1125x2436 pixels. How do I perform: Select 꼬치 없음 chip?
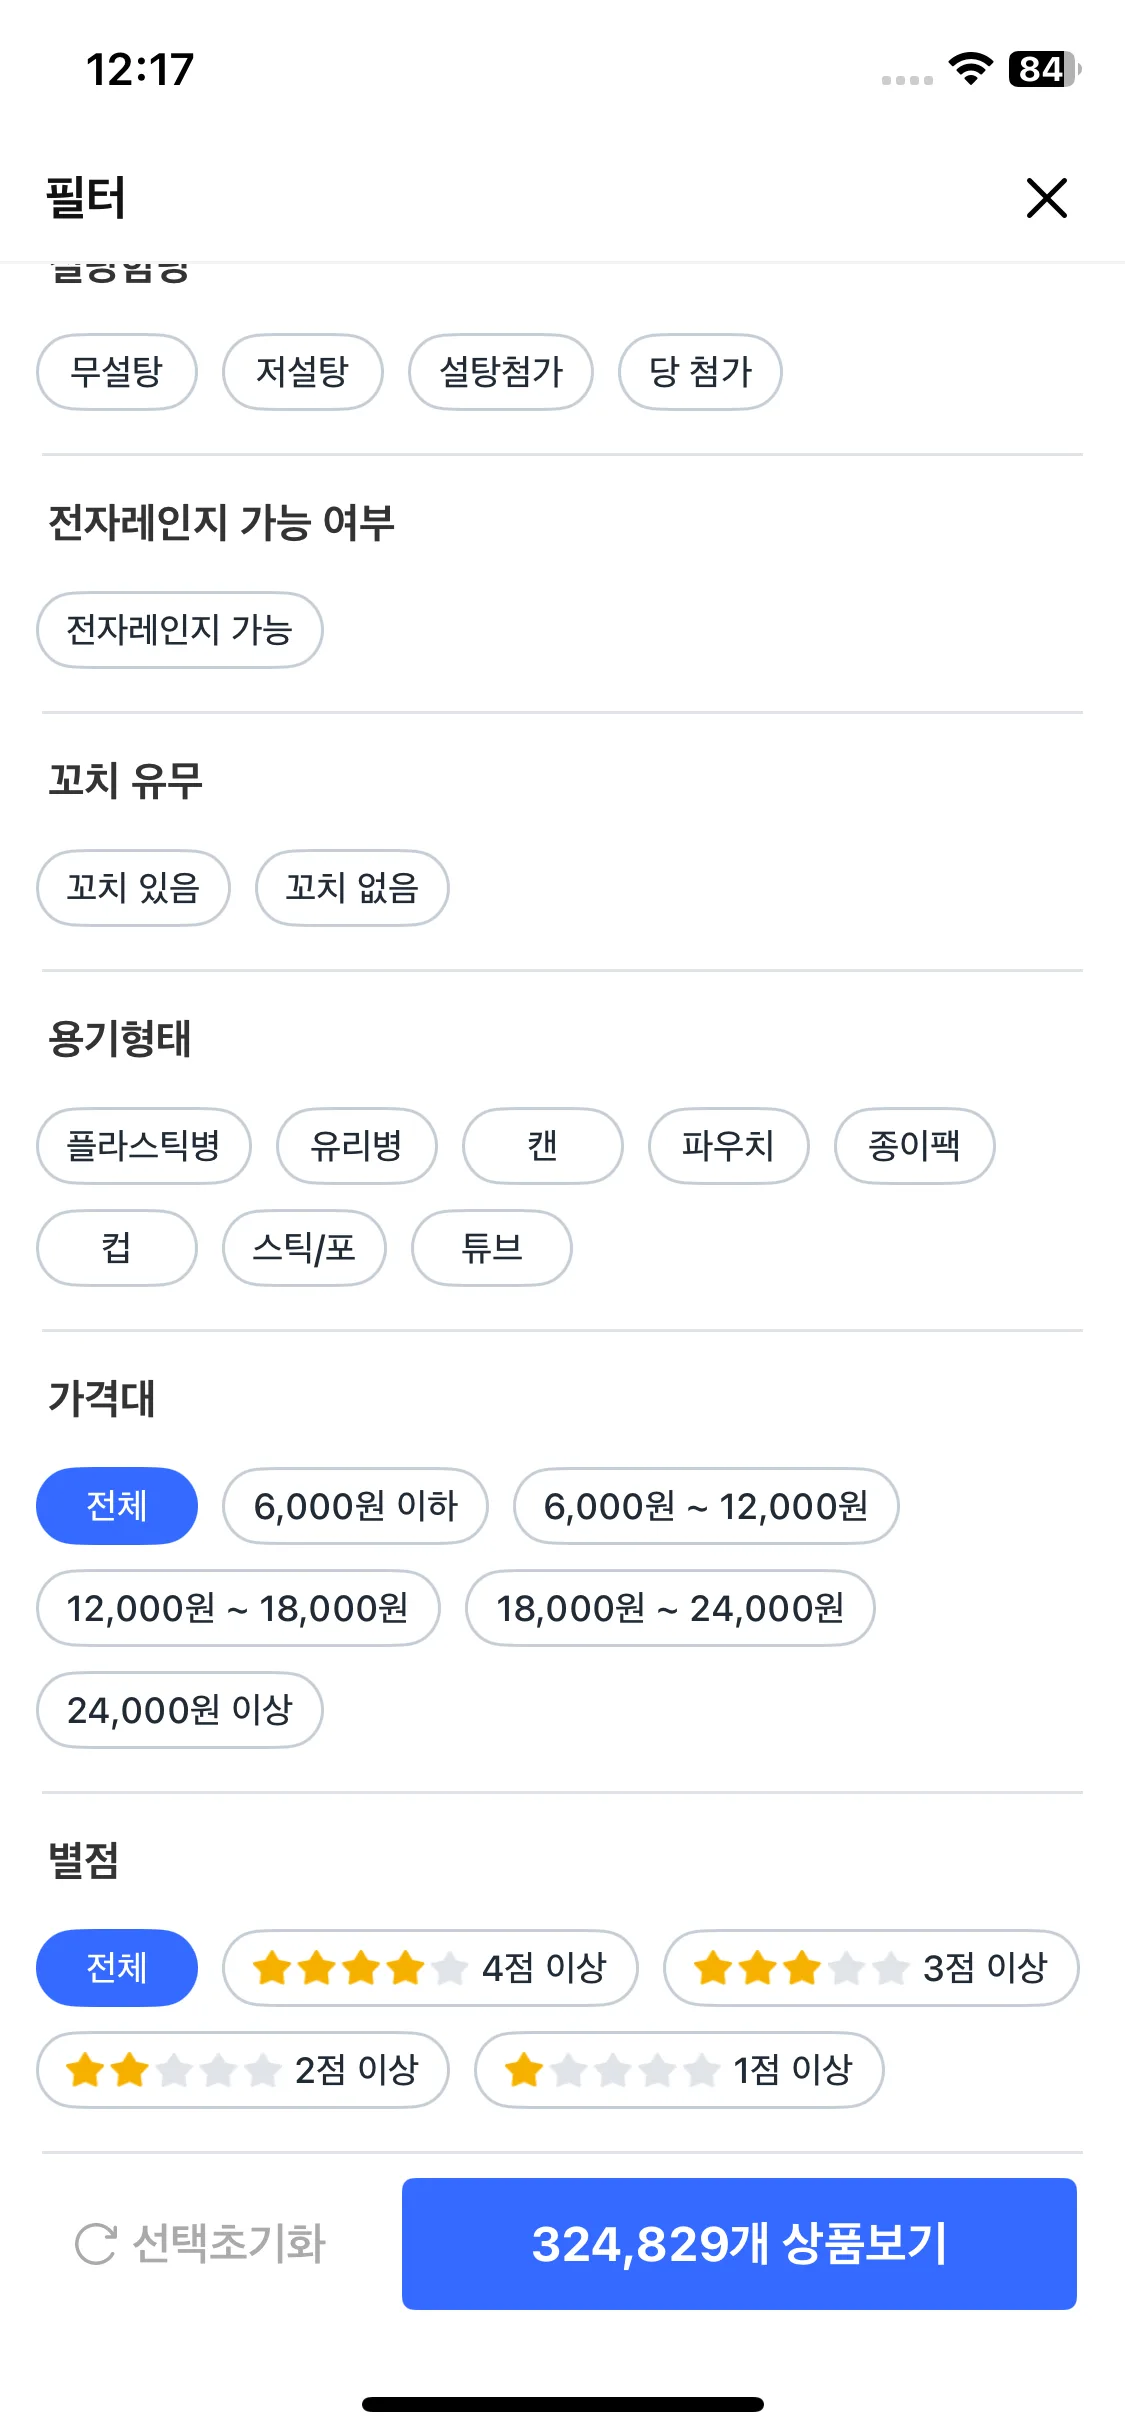click(352, 888)
